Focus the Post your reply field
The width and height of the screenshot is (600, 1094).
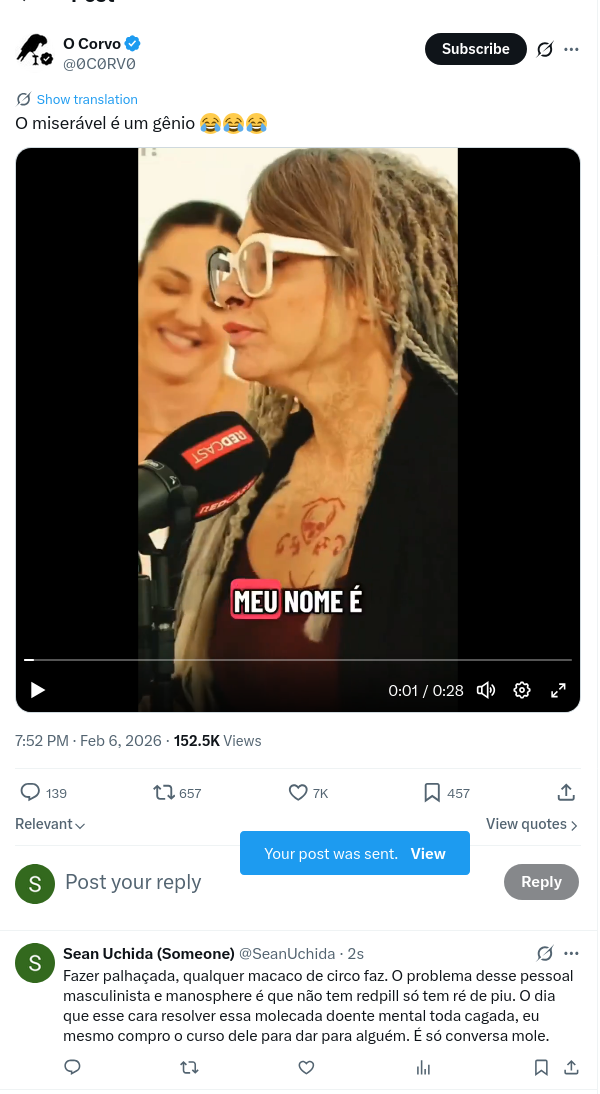coord(279,883)
